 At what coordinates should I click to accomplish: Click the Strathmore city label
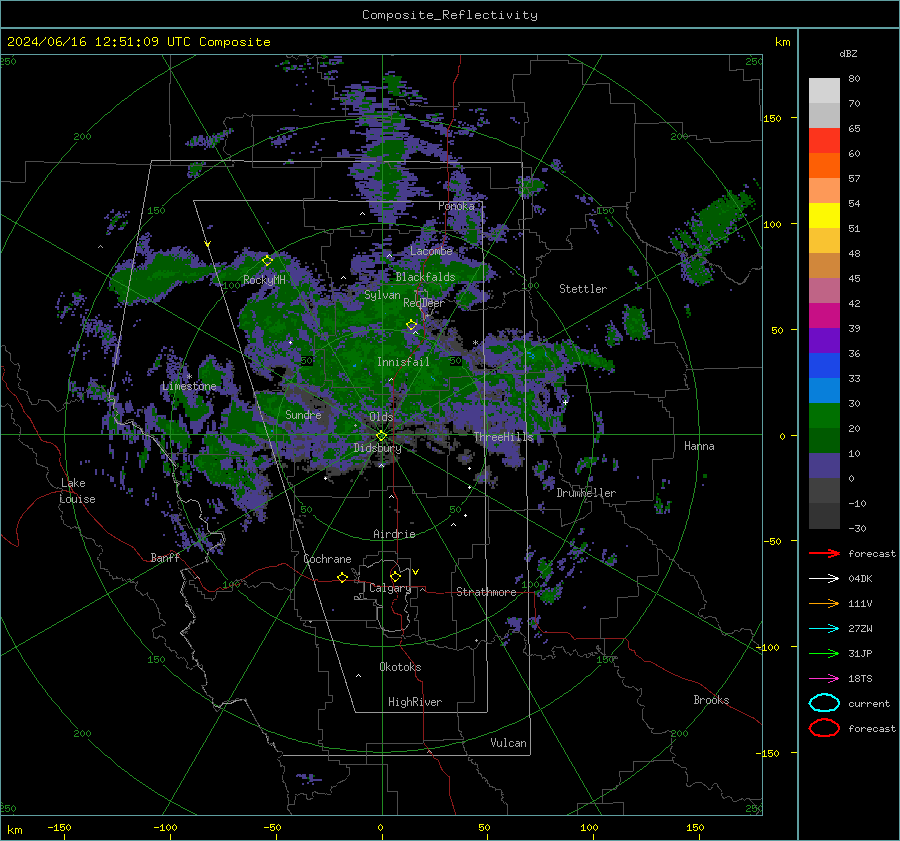[486, 592]
